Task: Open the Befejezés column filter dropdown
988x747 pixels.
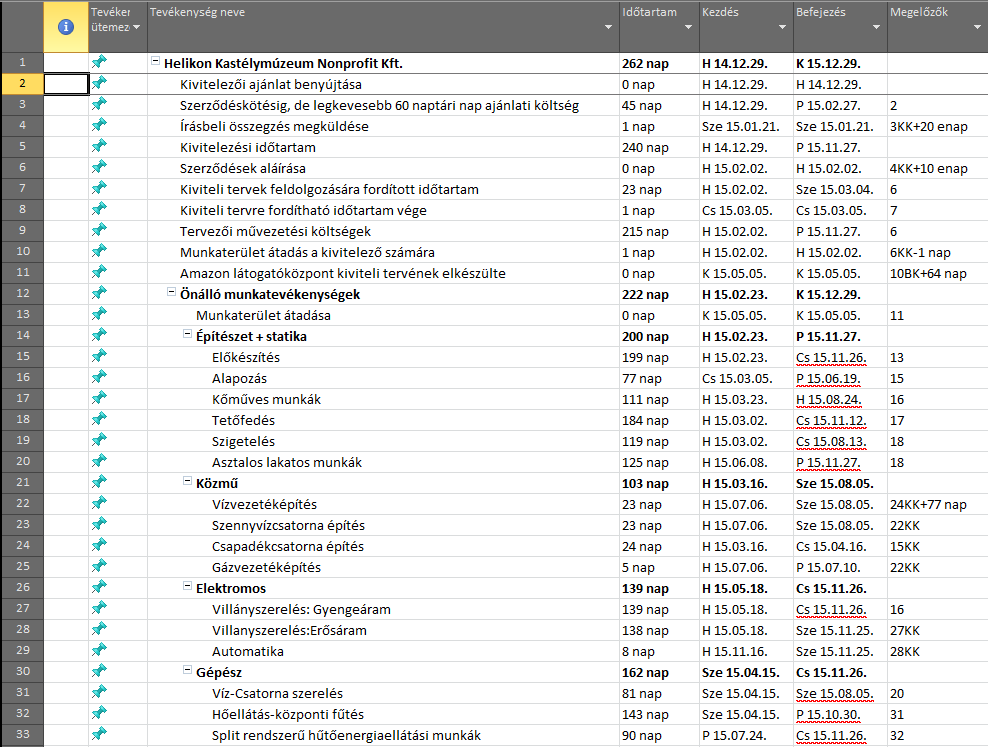Action: click(x=876, y=27)
